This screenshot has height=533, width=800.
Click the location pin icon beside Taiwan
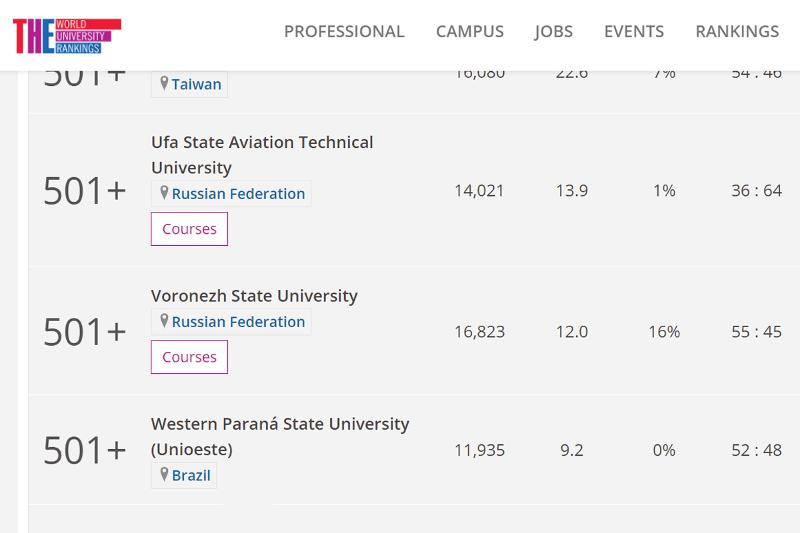[x=164, y=84]
